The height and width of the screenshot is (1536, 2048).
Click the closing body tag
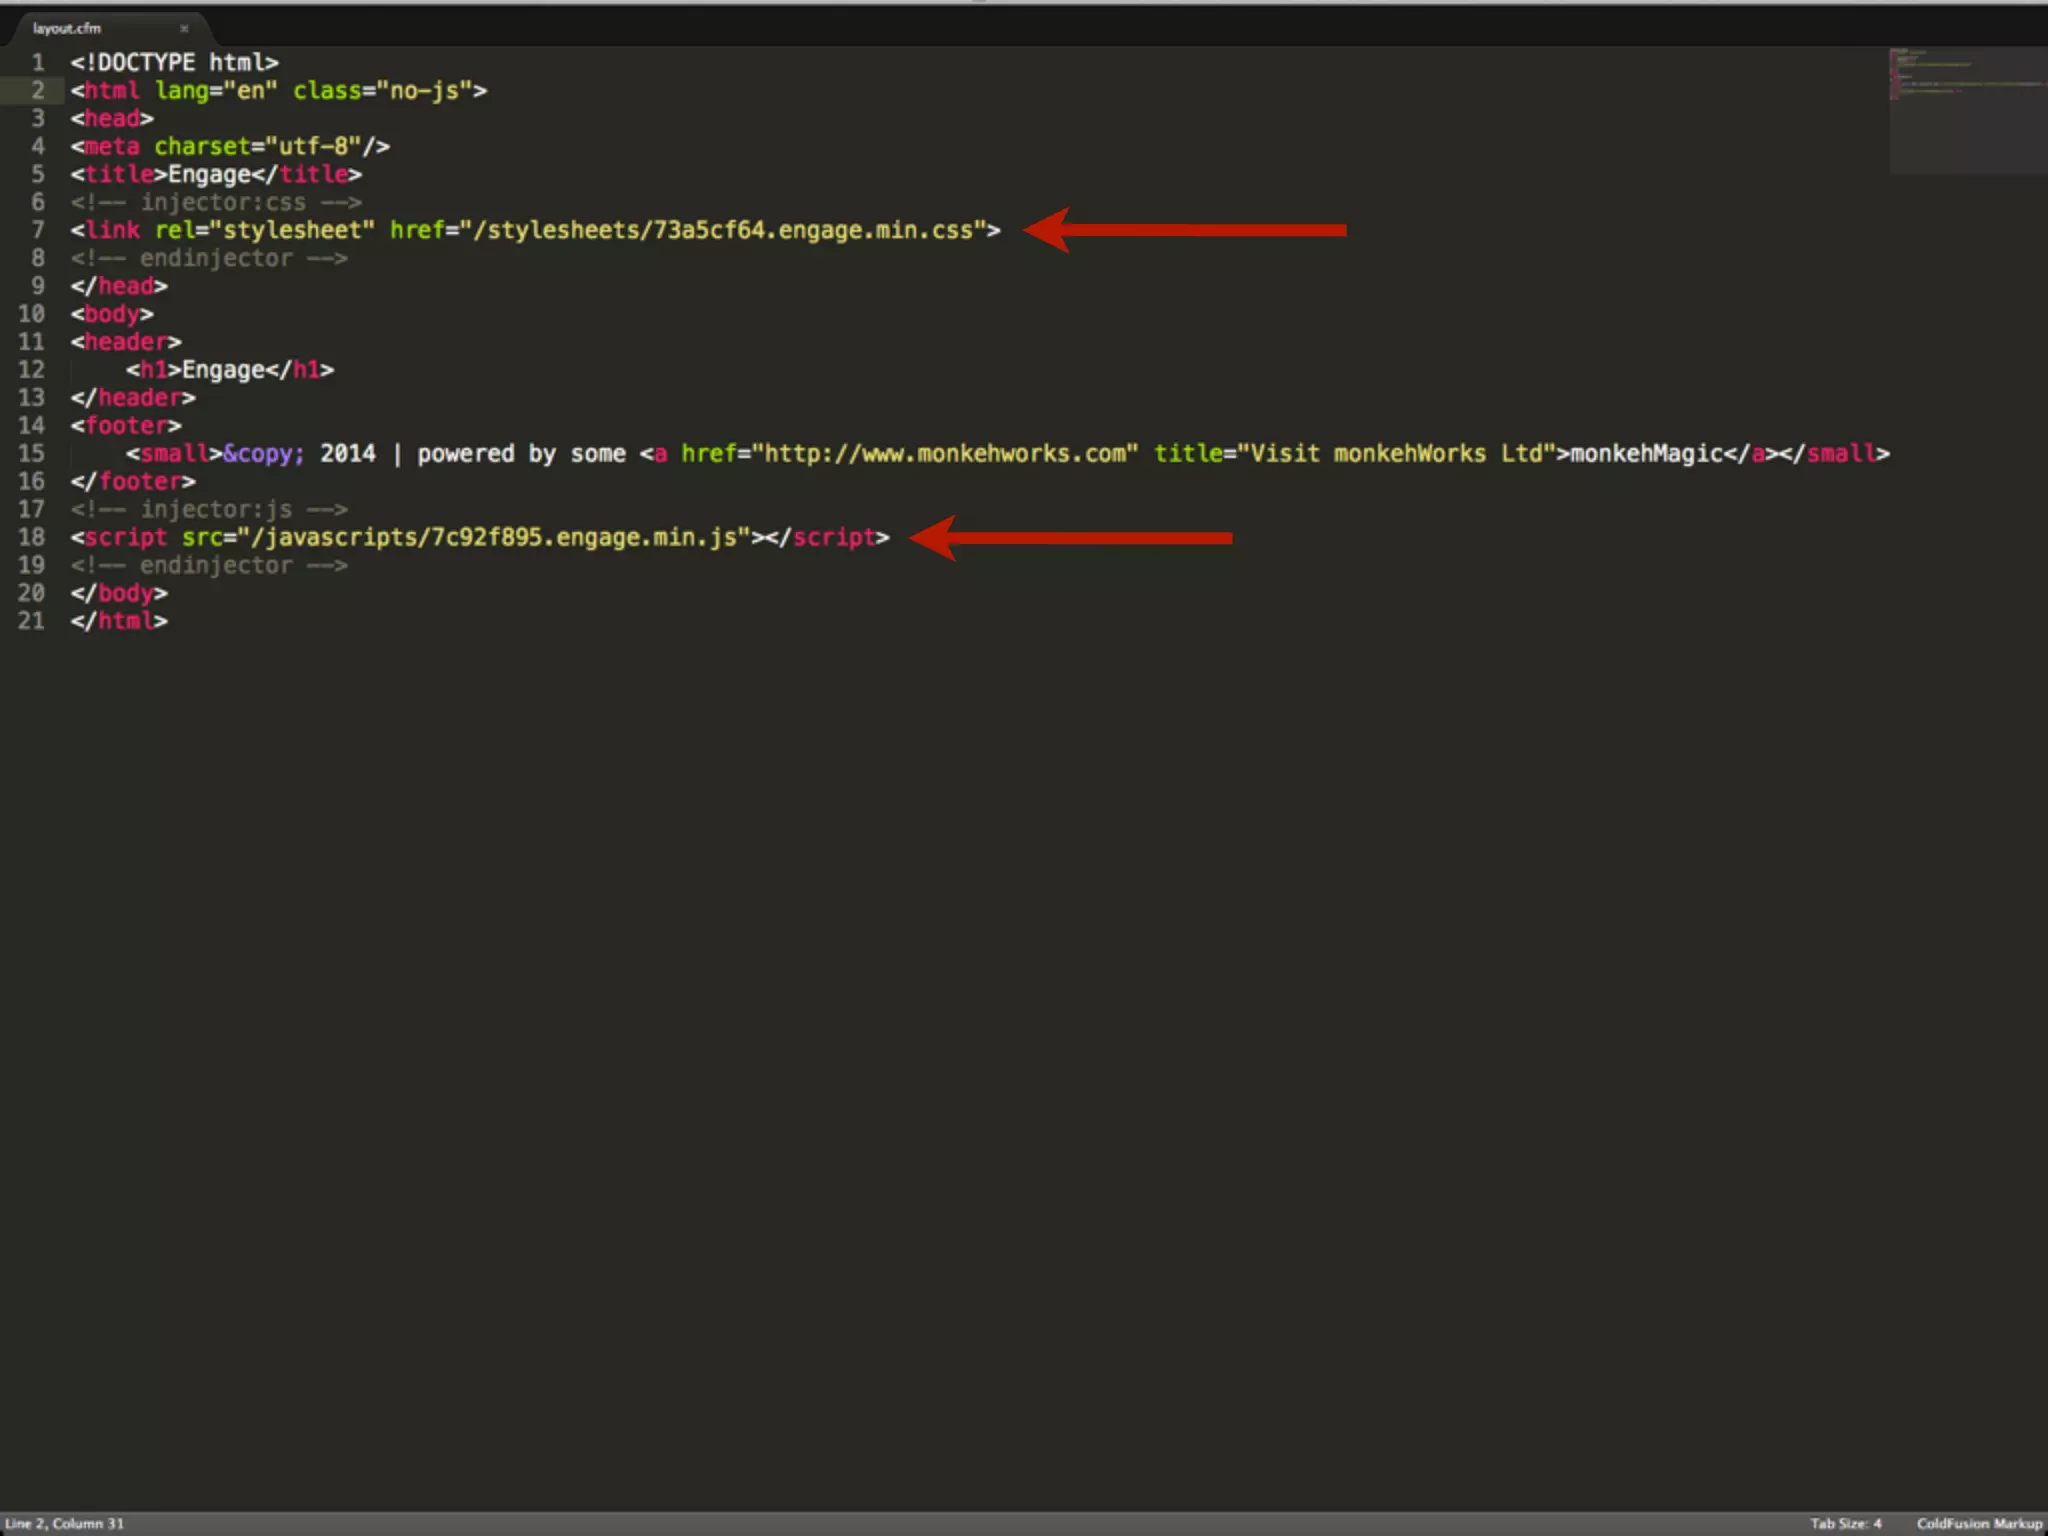click(x=119, y=593)
